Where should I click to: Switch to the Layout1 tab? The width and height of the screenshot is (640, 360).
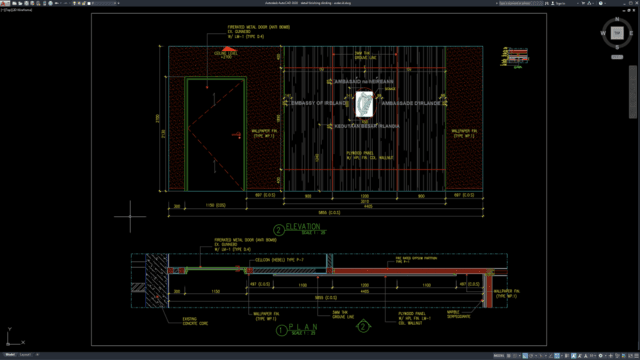[25, 355]
